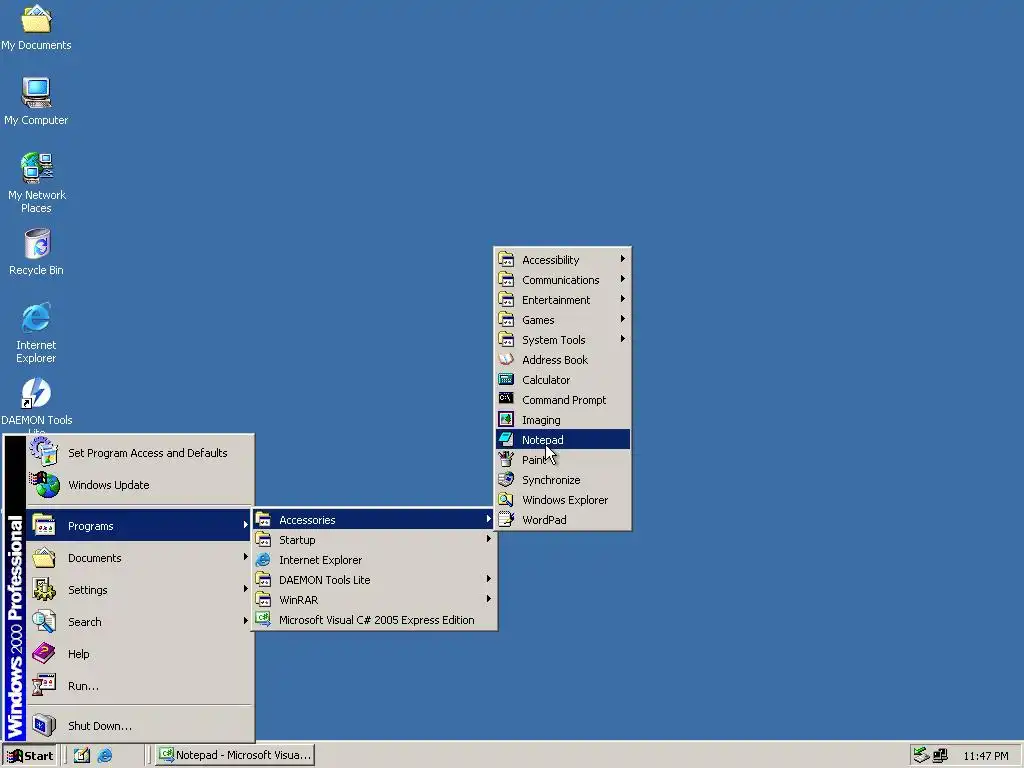
Task: Expand the WinRAR submenu arrow
Action: pyautogui.click(x=488, y=599)
